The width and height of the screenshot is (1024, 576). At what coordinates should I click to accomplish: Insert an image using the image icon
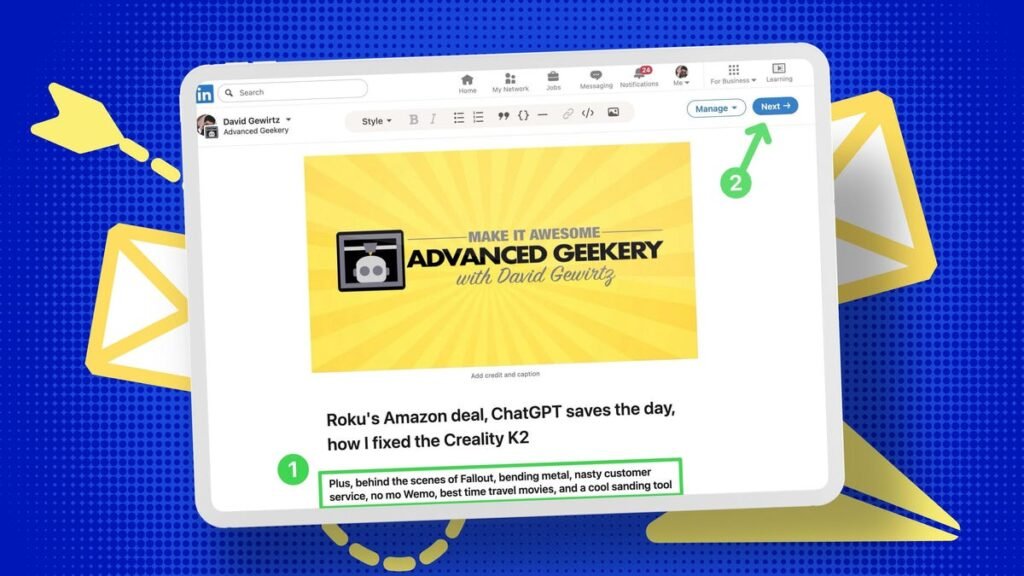point(612,113)
